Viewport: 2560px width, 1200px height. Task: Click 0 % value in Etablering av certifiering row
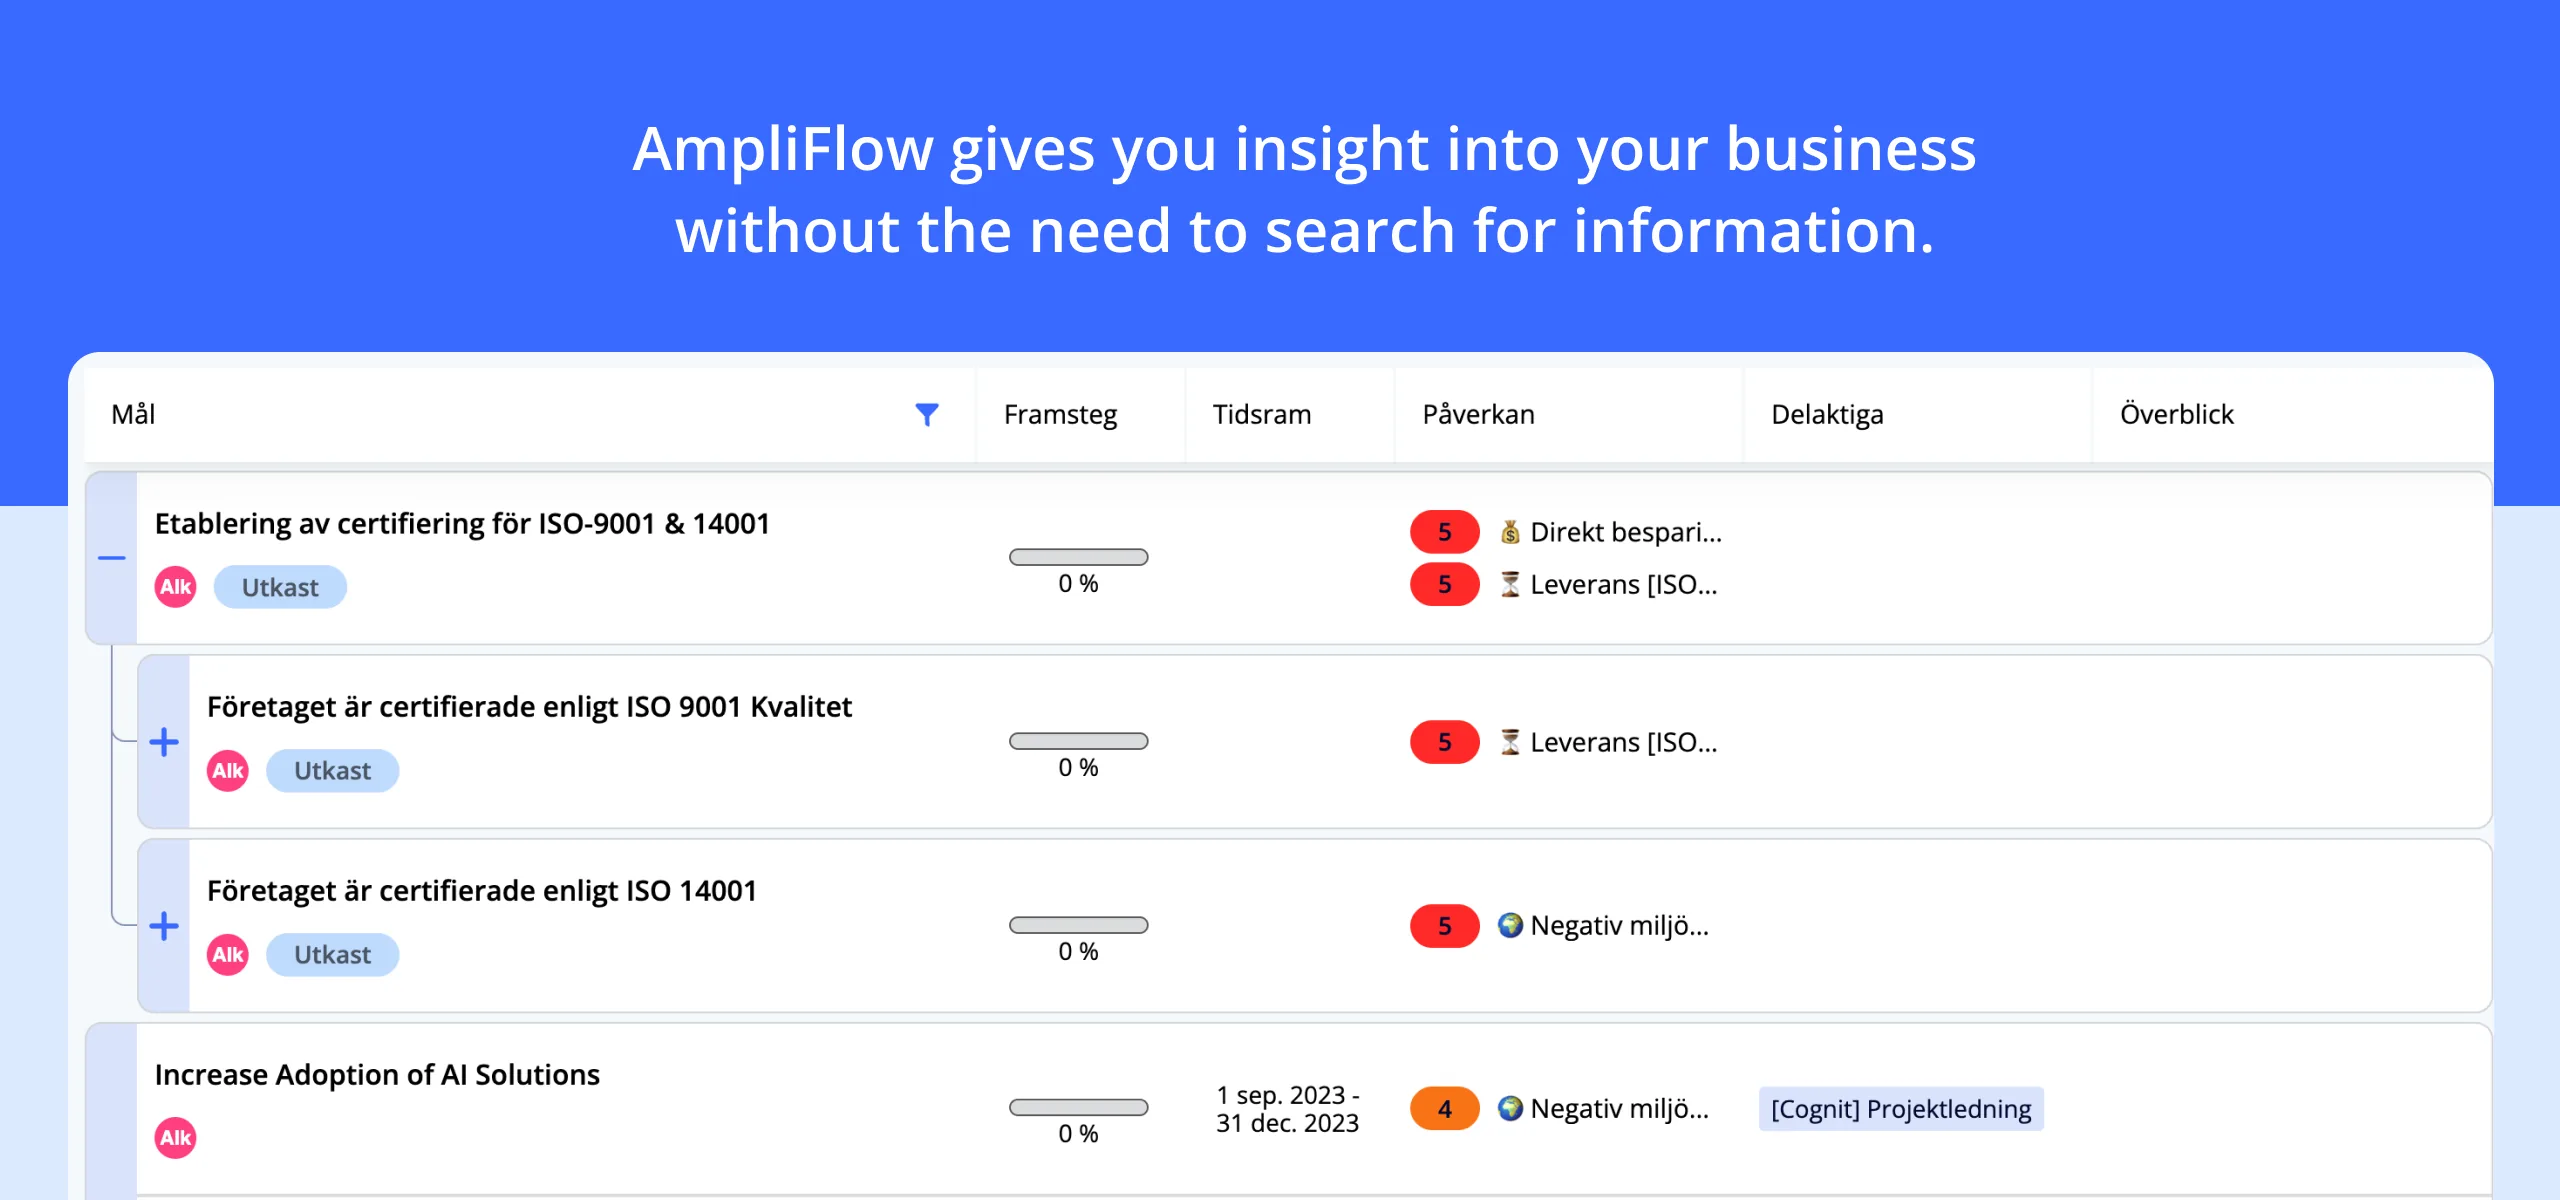1078,584
